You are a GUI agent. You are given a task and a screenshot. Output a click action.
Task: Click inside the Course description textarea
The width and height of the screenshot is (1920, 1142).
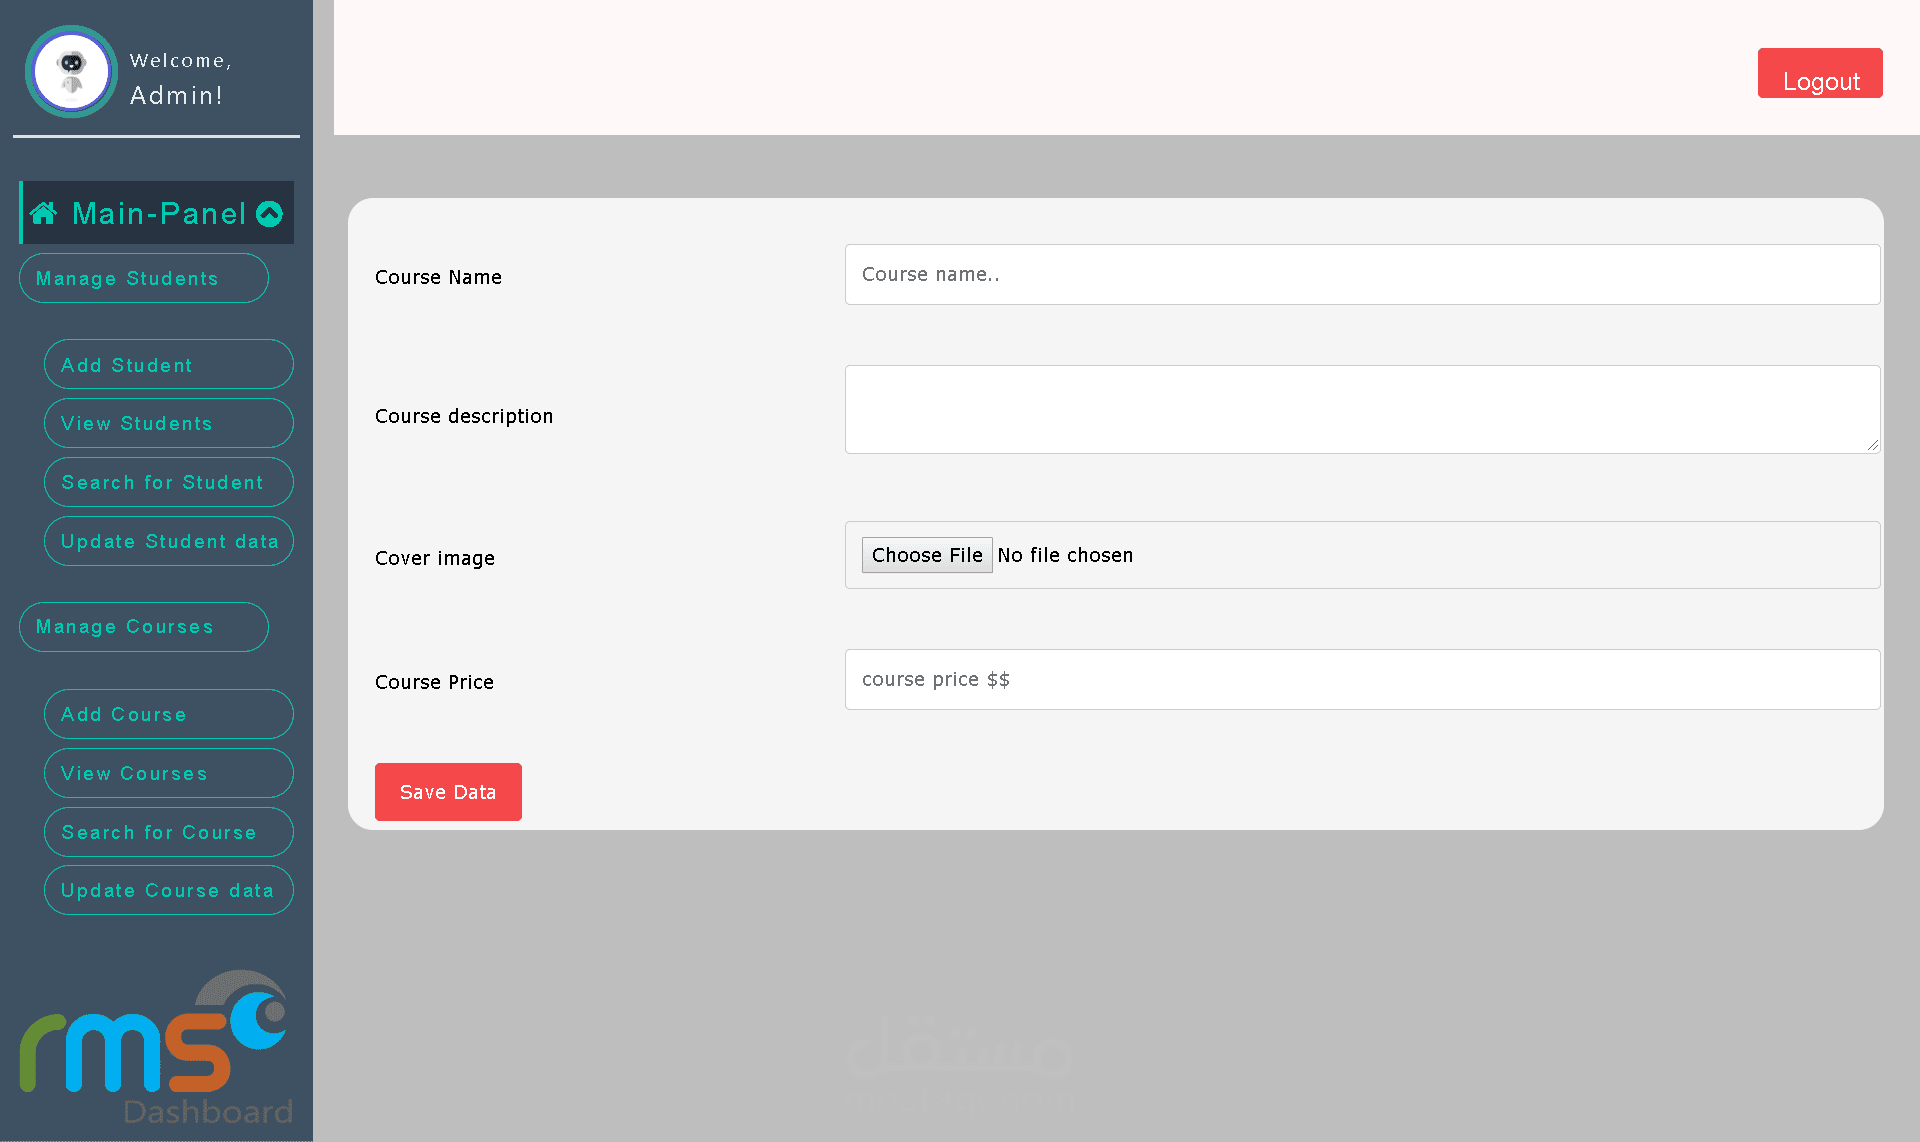1362,409
